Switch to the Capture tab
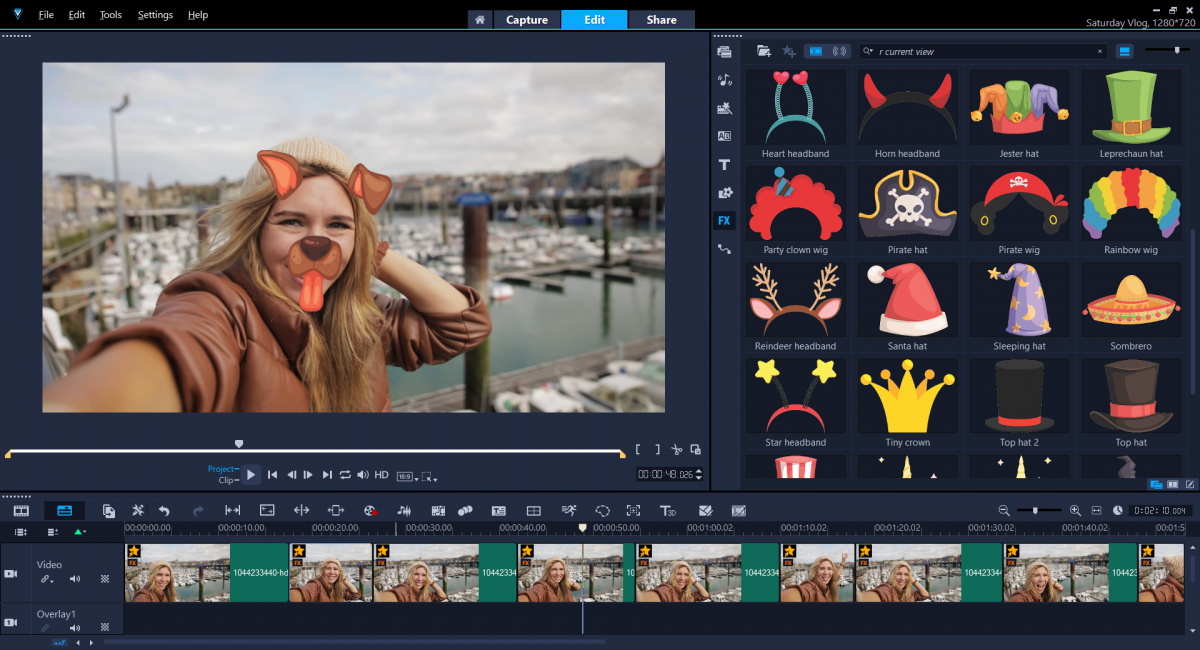 click(x=526, y=20)
